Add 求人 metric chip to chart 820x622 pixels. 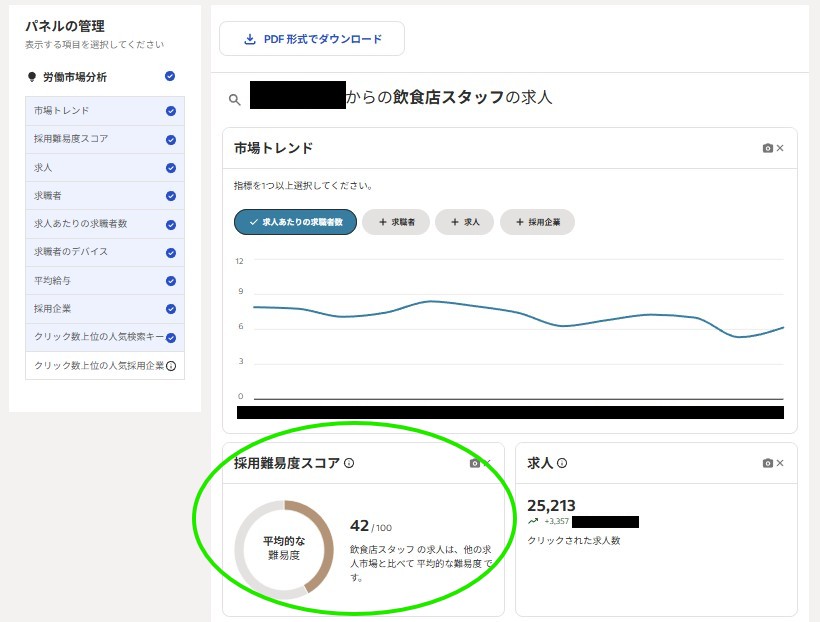click(464, 222)
